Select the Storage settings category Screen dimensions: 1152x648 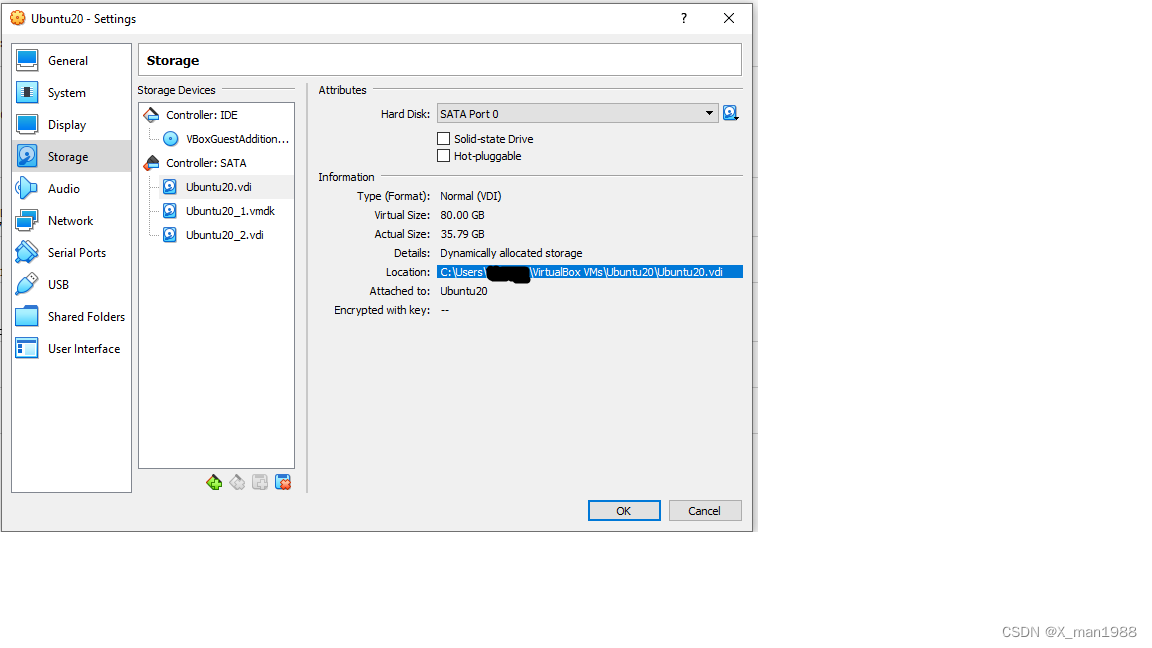coord(71,156)
